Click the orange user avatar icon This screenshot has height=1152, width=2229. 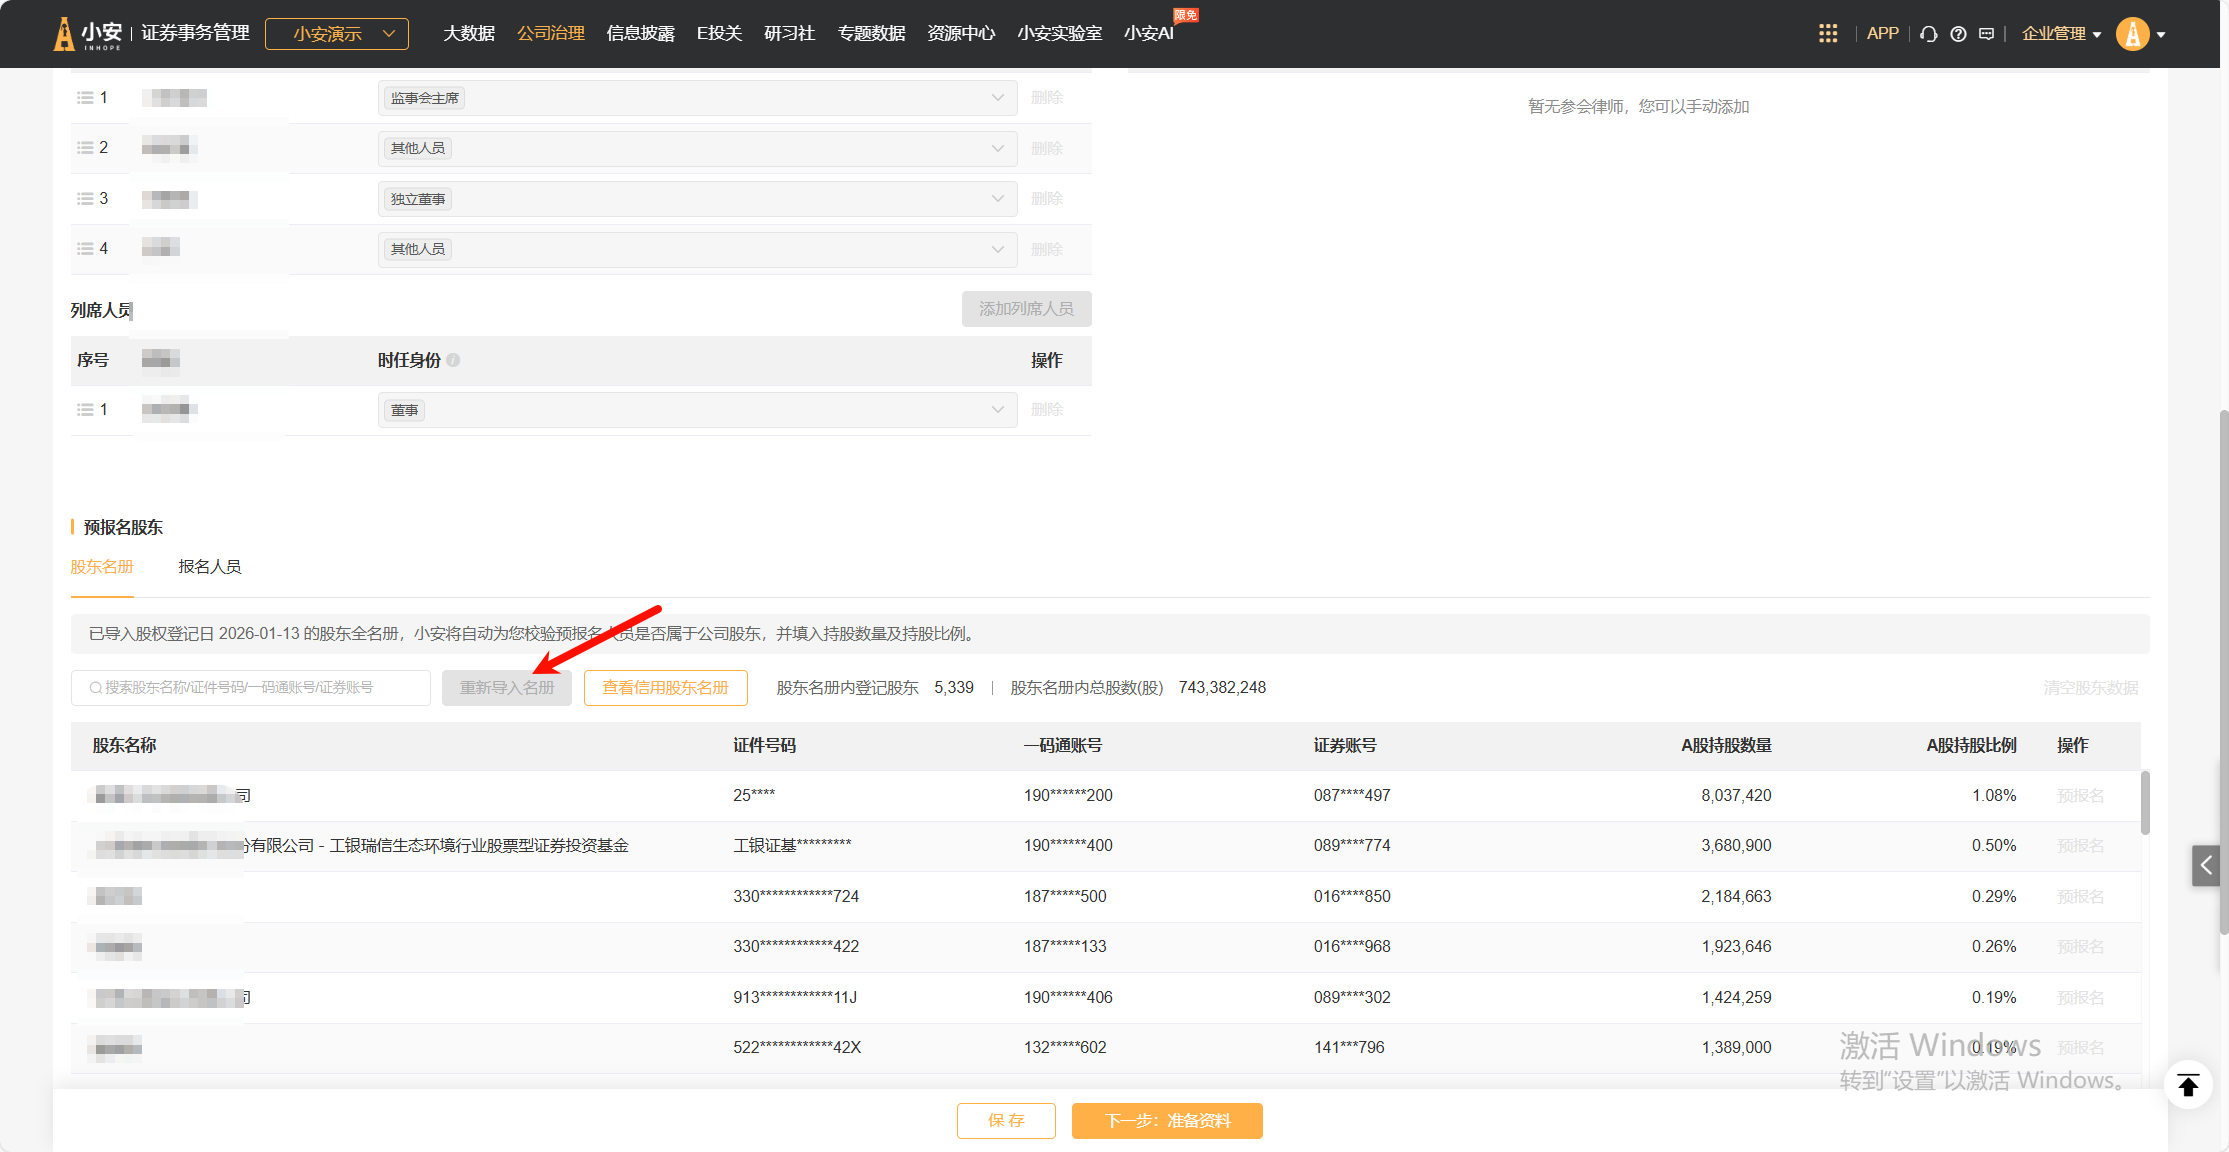pyautogui.click(x=2132, y=34)
